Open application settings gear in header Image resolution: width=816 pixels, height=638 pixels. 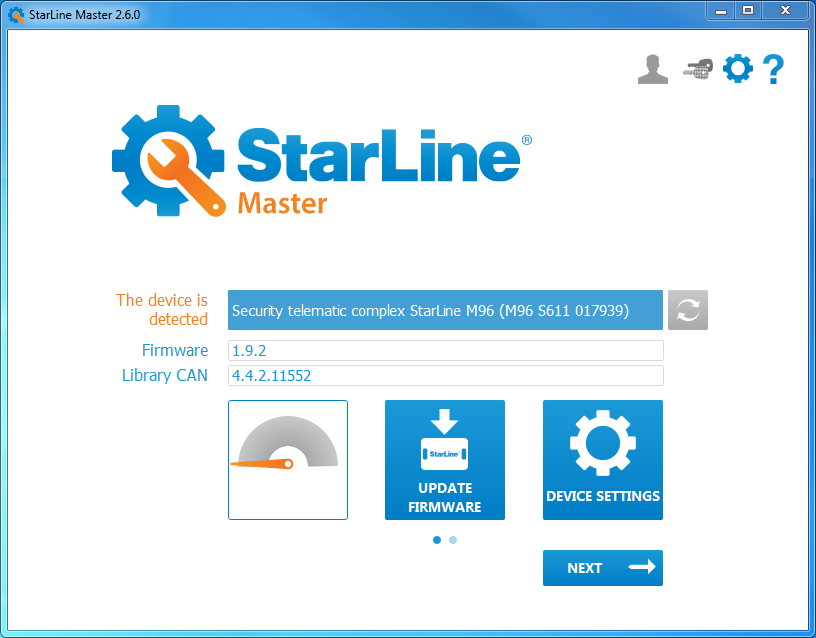point(737,69)
